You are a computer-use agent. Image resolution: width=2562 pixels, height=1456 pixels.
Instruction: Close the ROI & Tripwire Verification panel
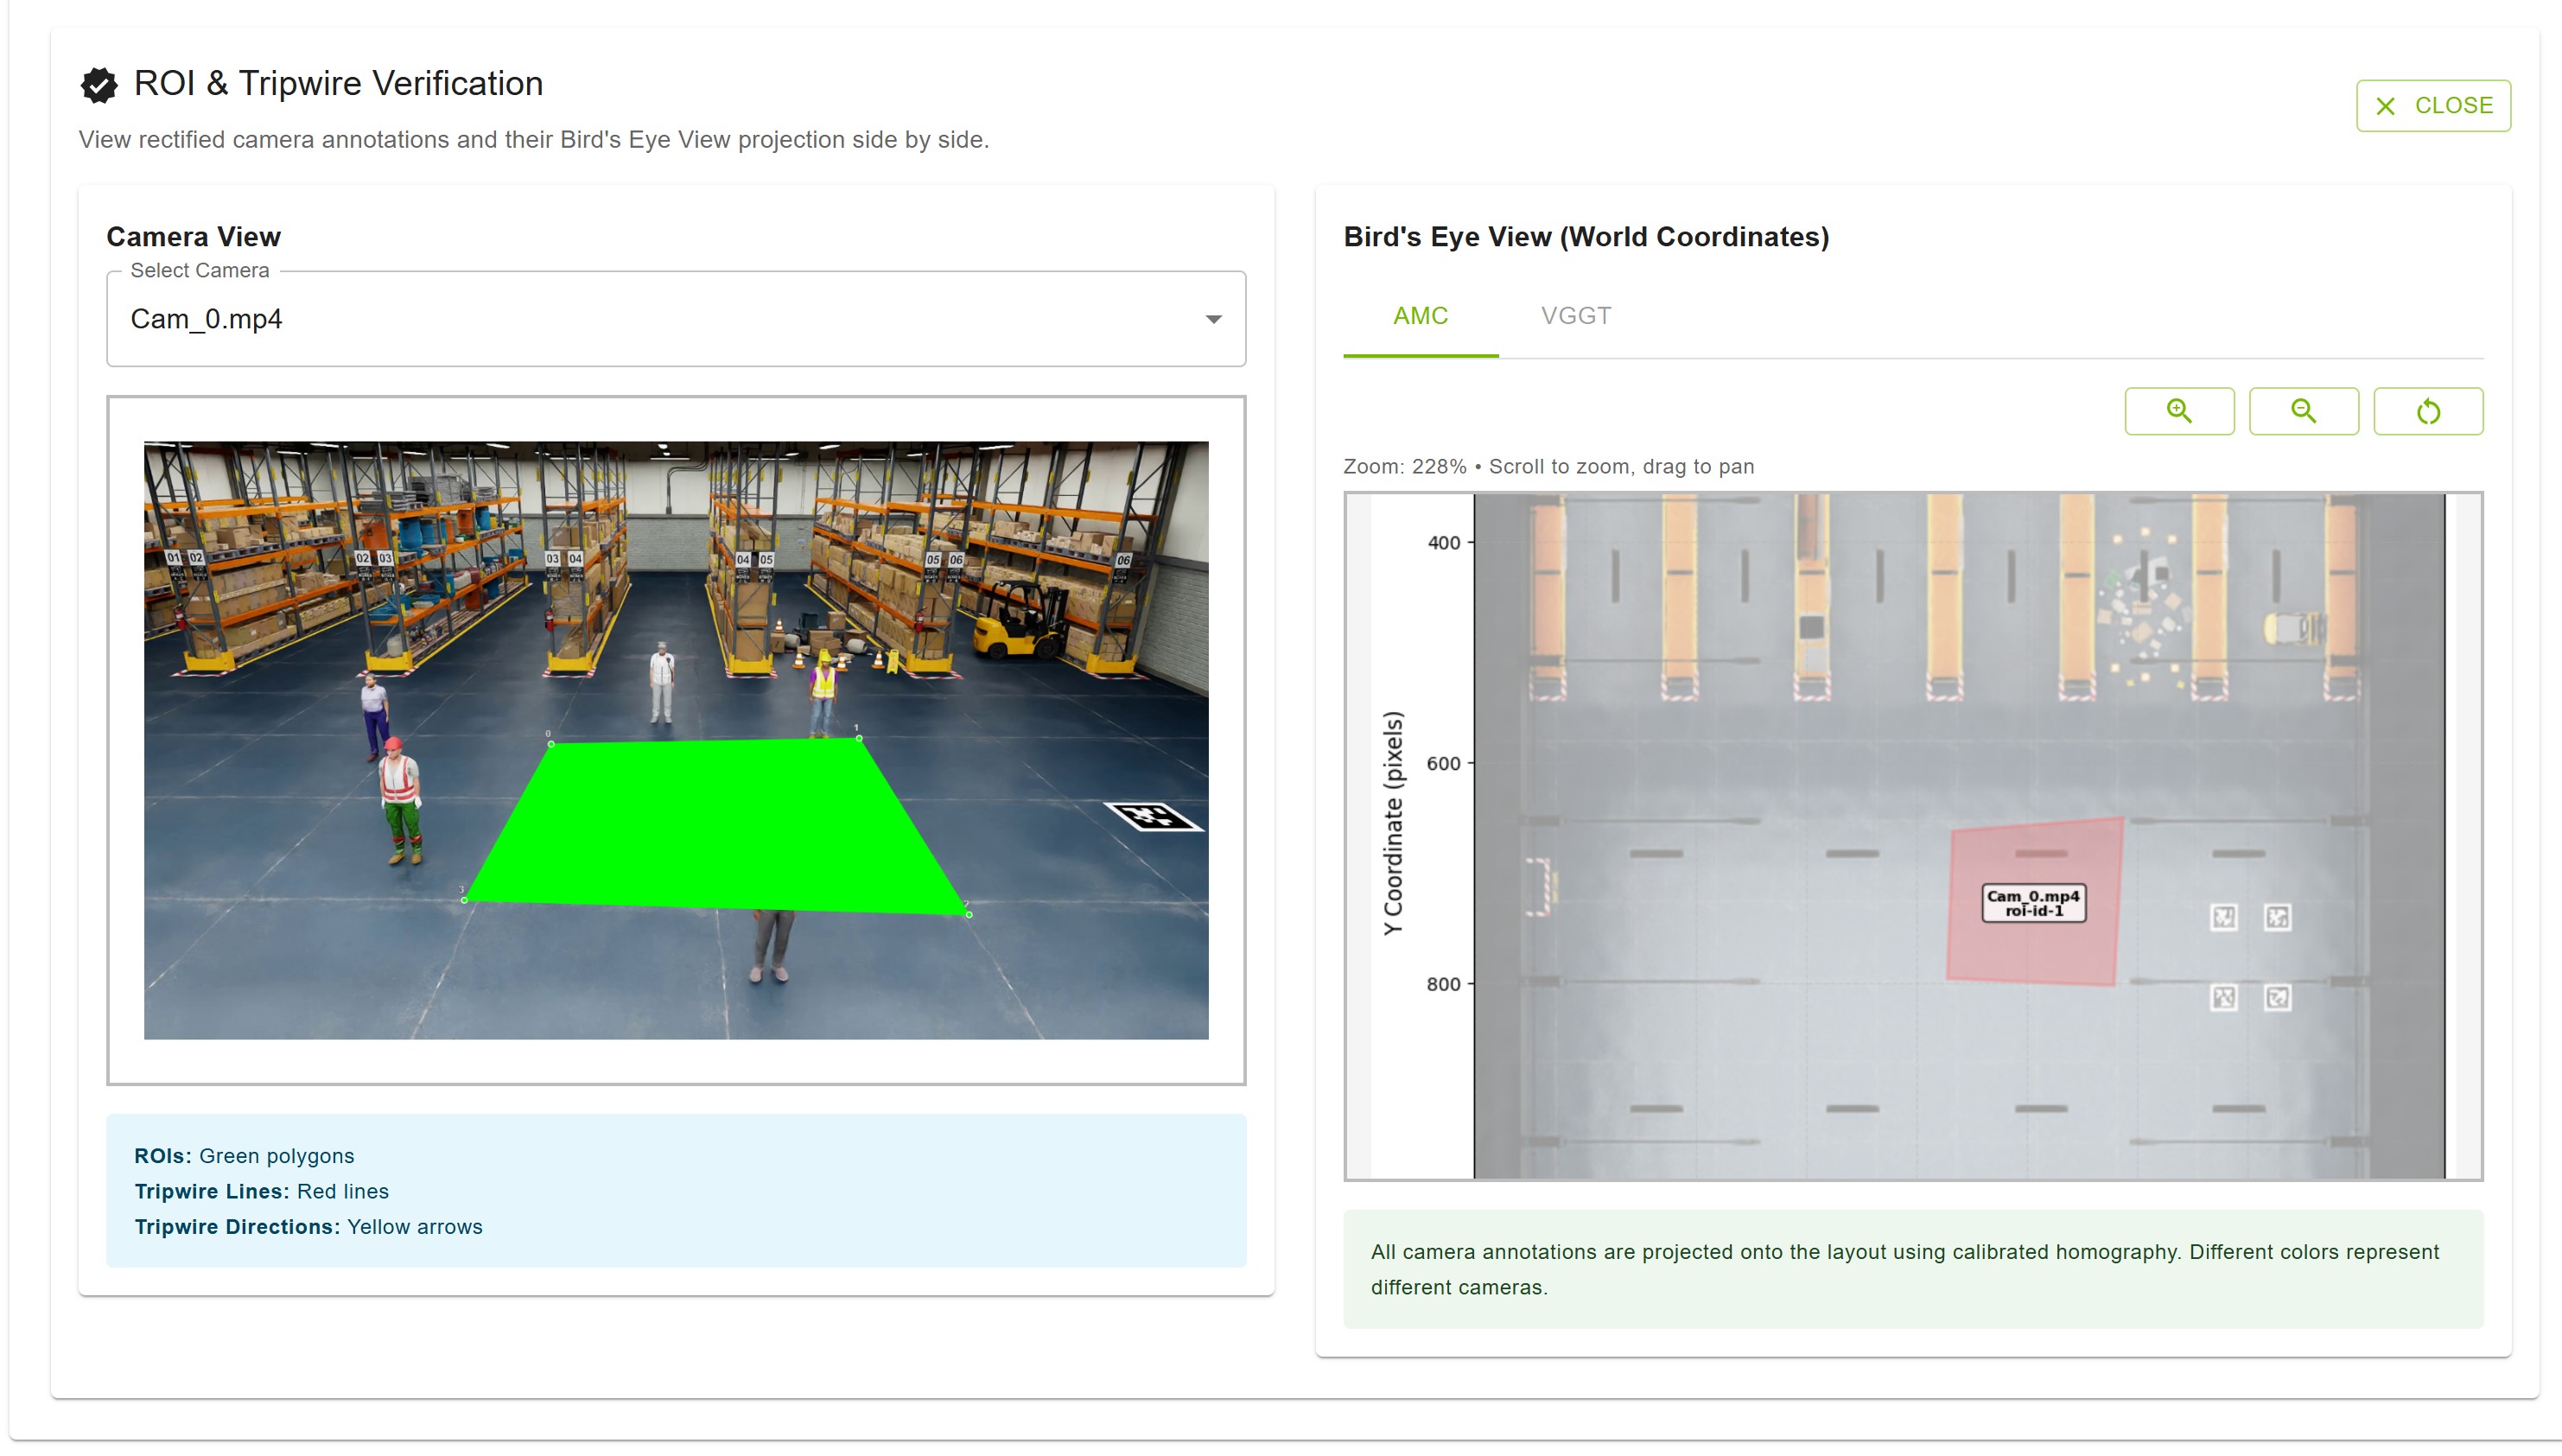click(x=2432, y=106)
